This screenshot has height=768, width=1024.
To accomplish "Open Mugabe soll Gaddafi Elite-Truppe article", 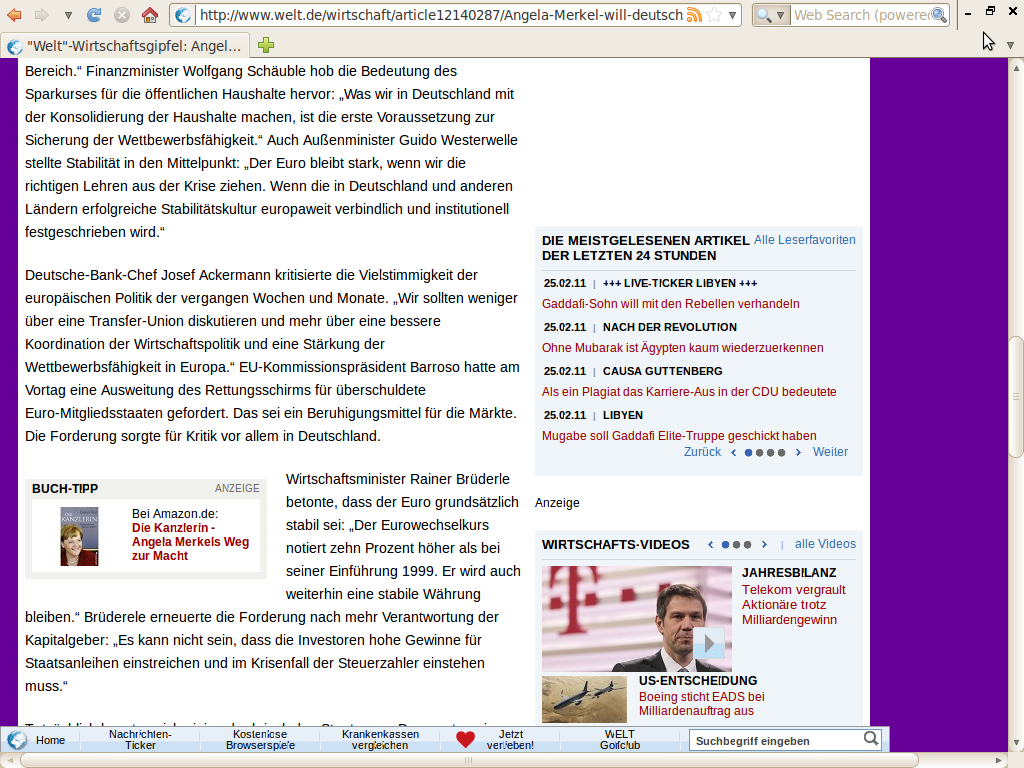I will point(679,436).
